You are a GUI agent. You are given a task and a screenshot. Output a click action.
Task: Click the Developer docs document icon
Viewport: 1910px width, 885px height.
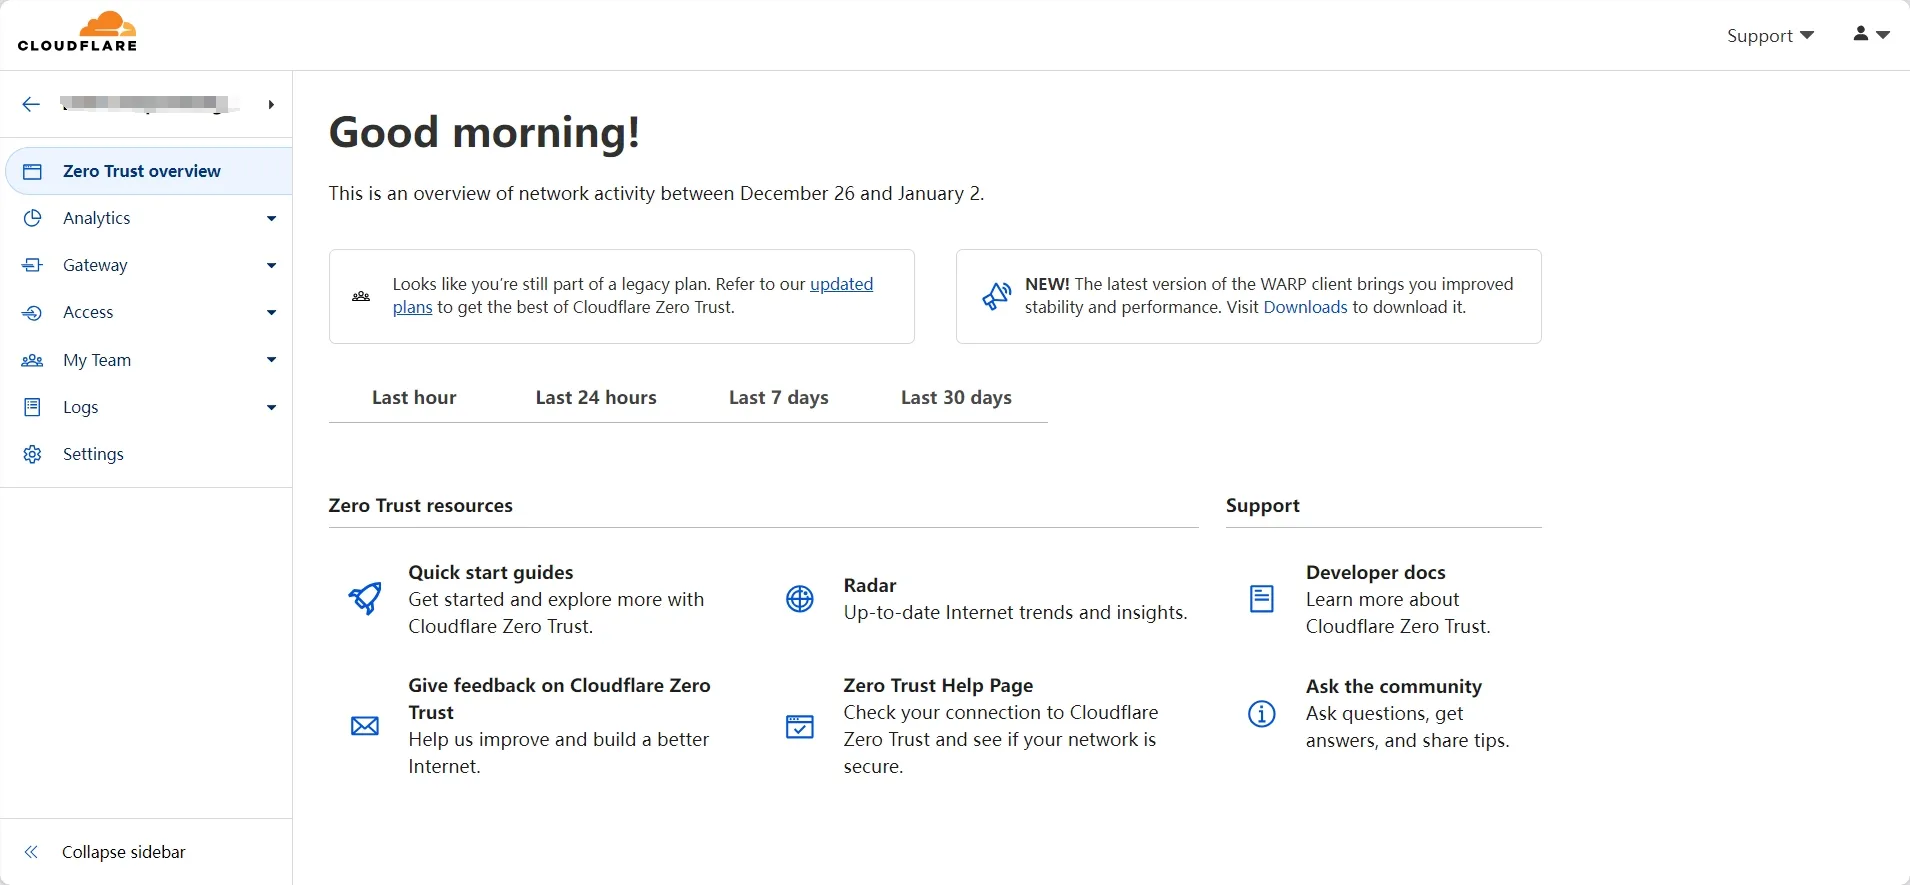(1262, 599)
